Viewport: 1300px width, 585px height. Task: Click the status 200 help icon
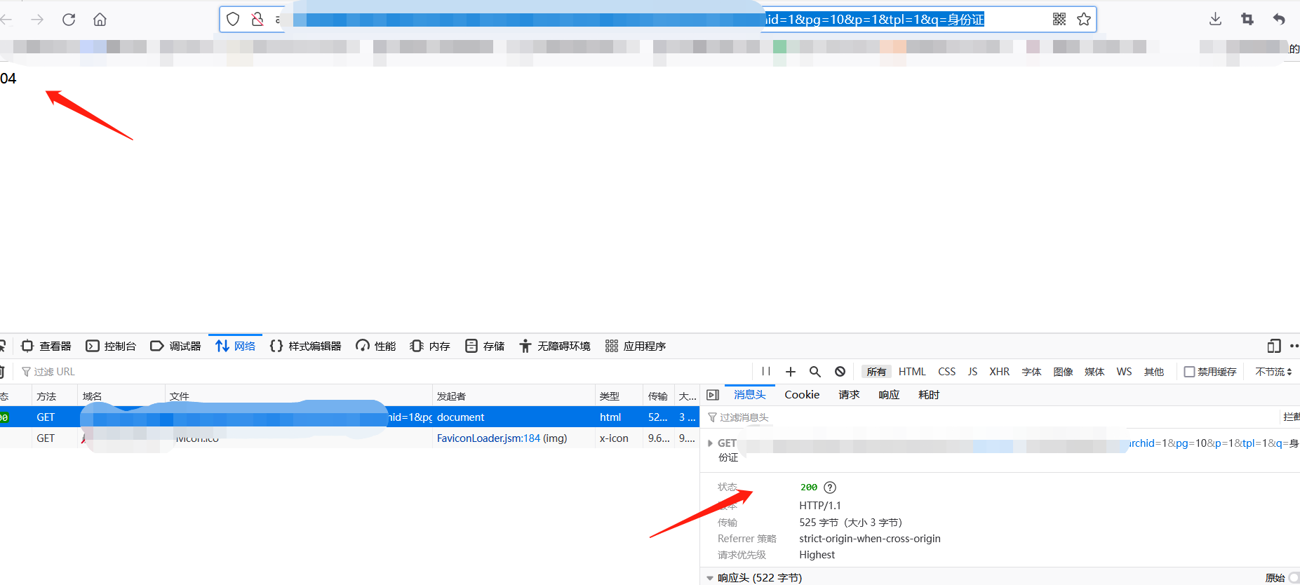830,488
